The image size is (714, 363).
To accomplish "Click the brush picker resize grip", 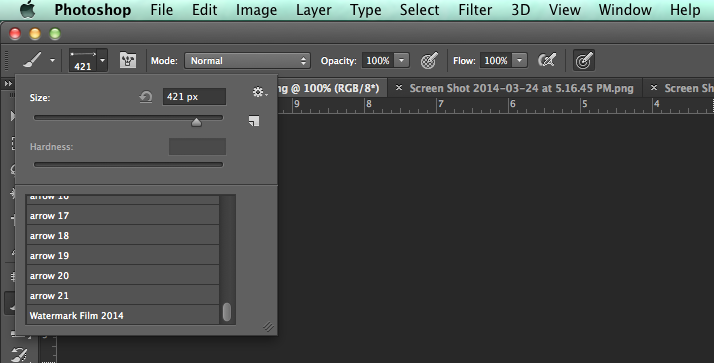I will click(269, 327).
